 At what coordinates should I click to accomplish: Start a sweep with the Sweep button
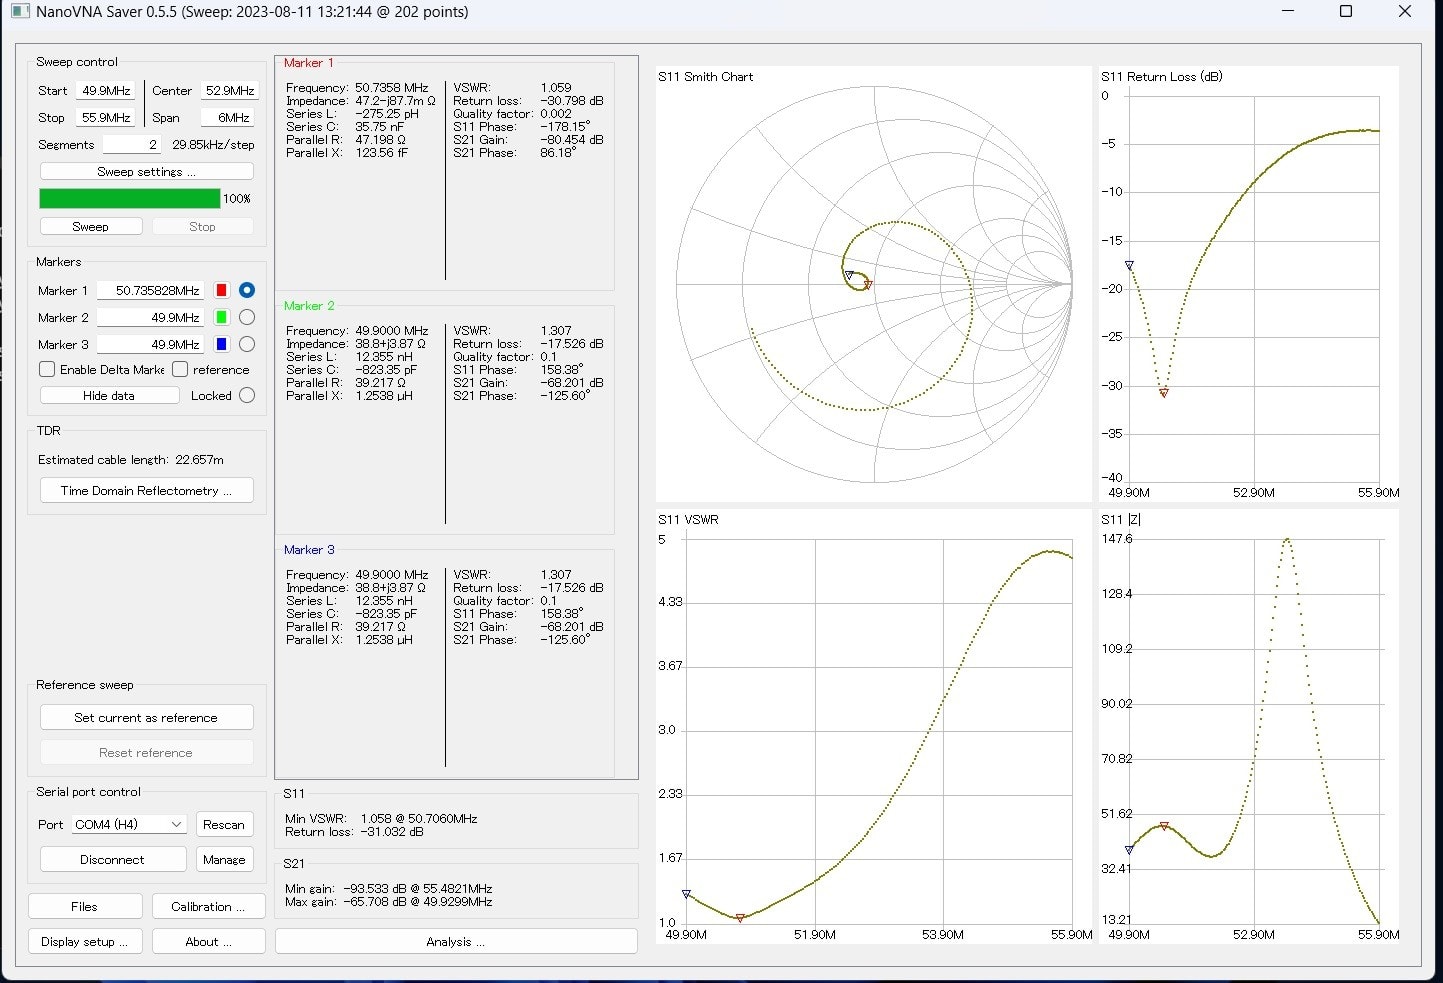(90, 227)
